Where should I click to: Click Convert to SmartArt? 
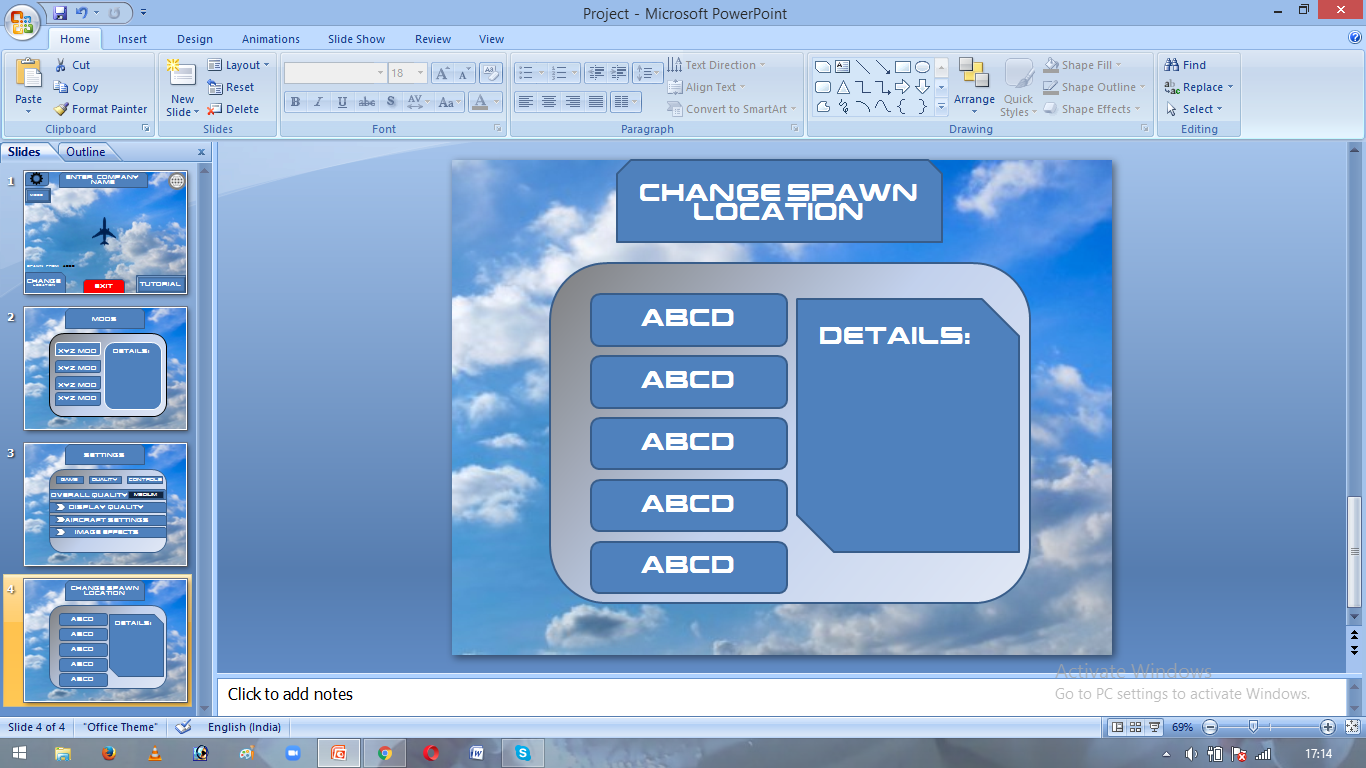pos(732,109)
